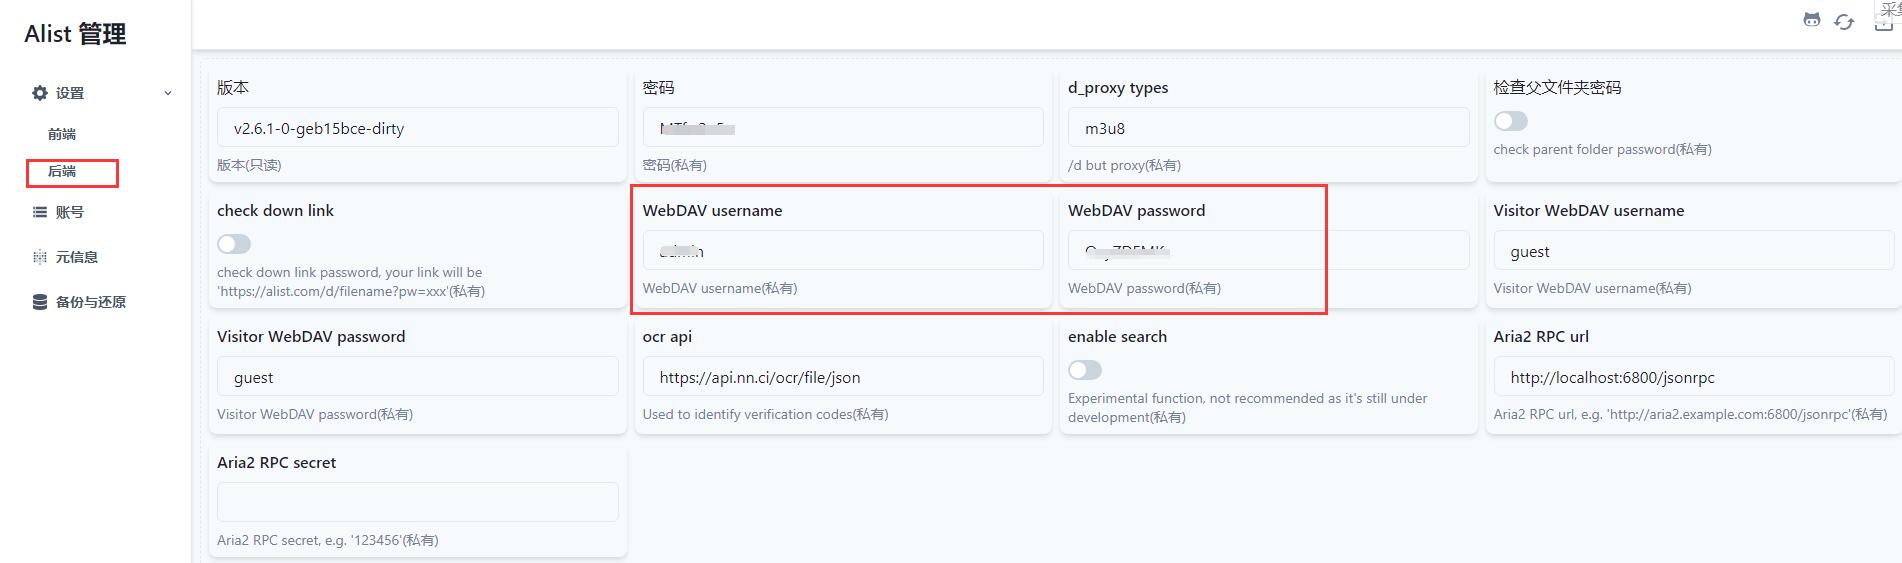Select 后端 in the sidebar
The height and width of the screenshot is (563, 1902).
coord(62,172)
